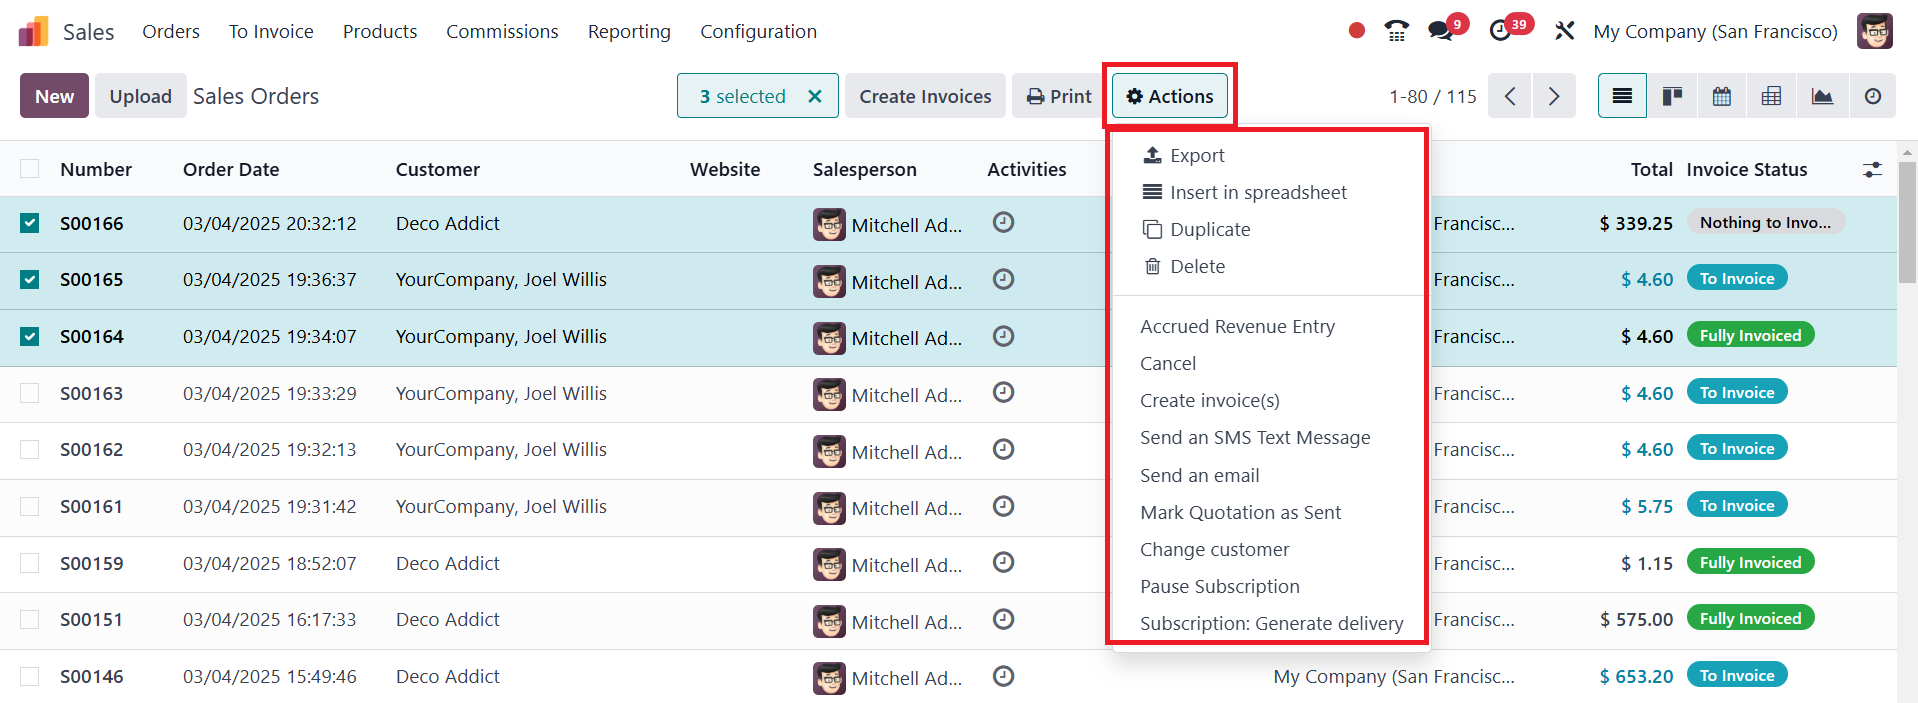The image size is (1918, 703).
Task: Click the debug tools wrench icon
Action: [1564, 31]
